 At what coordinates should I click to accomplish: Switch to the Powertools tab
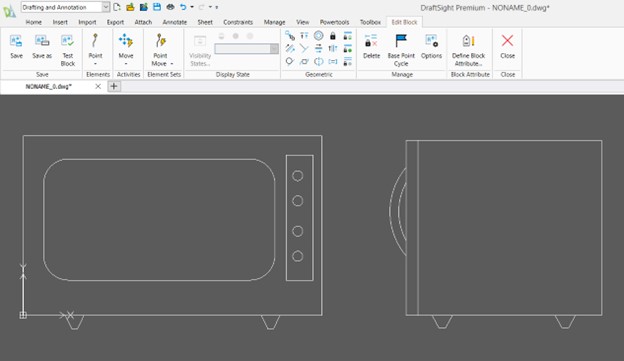(x=334, y=22)
